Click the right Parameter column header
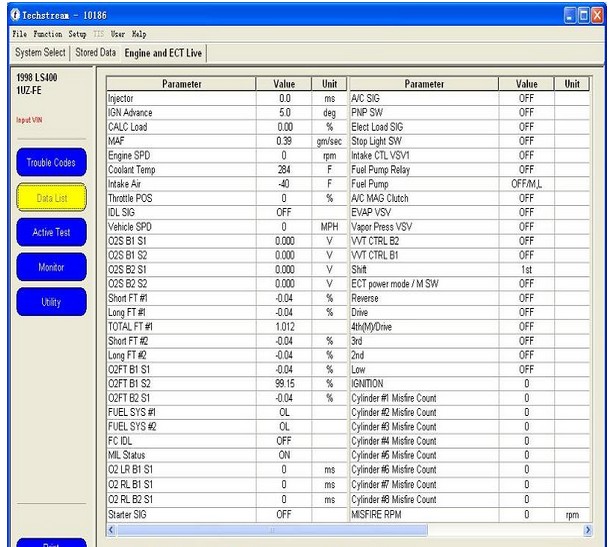Viewport: 611px width, 547px height. coord(424,84)
